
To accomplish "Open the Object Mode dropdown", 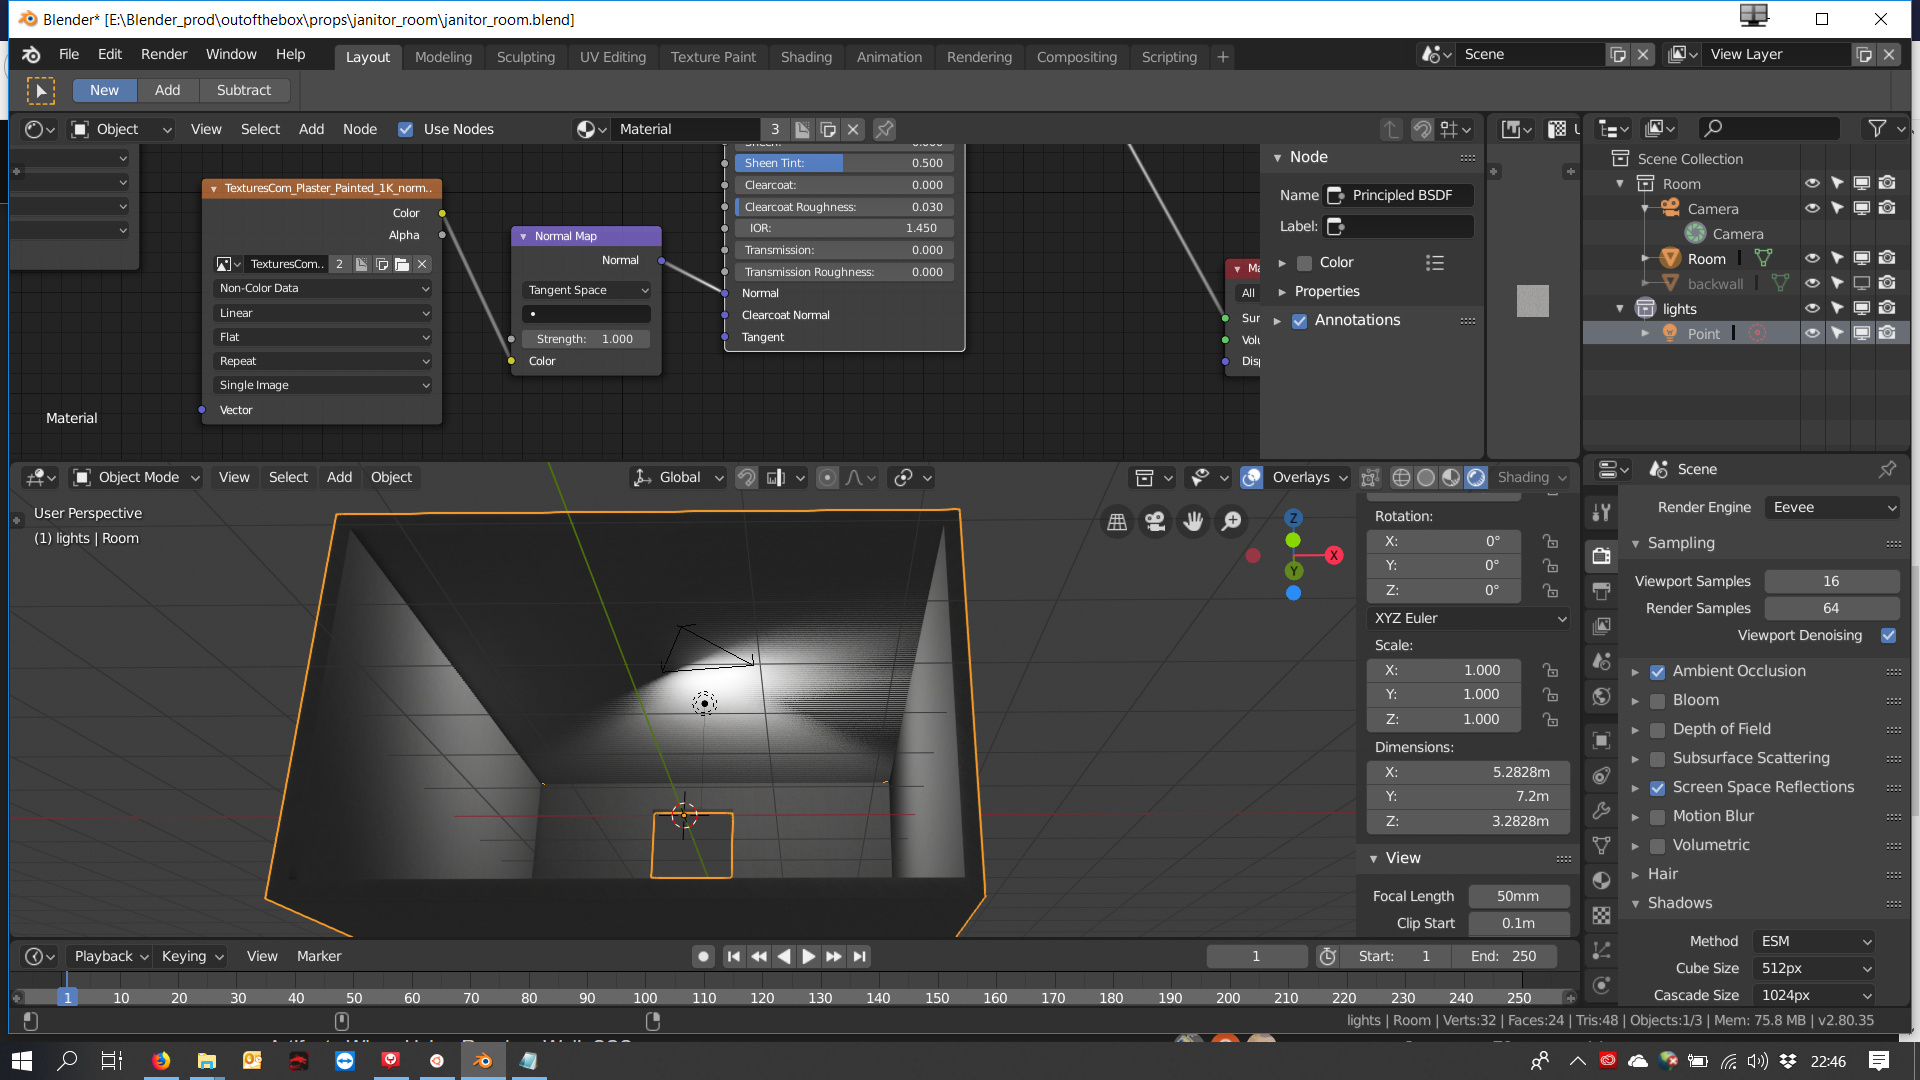I will click(137, 478).
